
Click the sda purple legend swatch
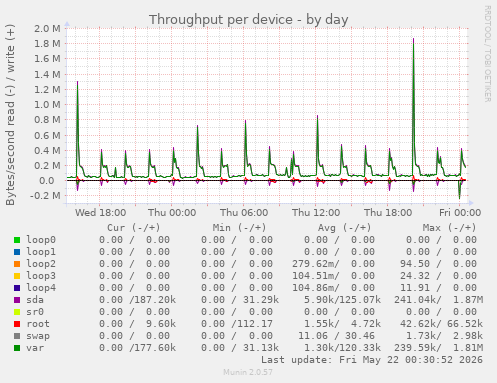coord(17,300)
